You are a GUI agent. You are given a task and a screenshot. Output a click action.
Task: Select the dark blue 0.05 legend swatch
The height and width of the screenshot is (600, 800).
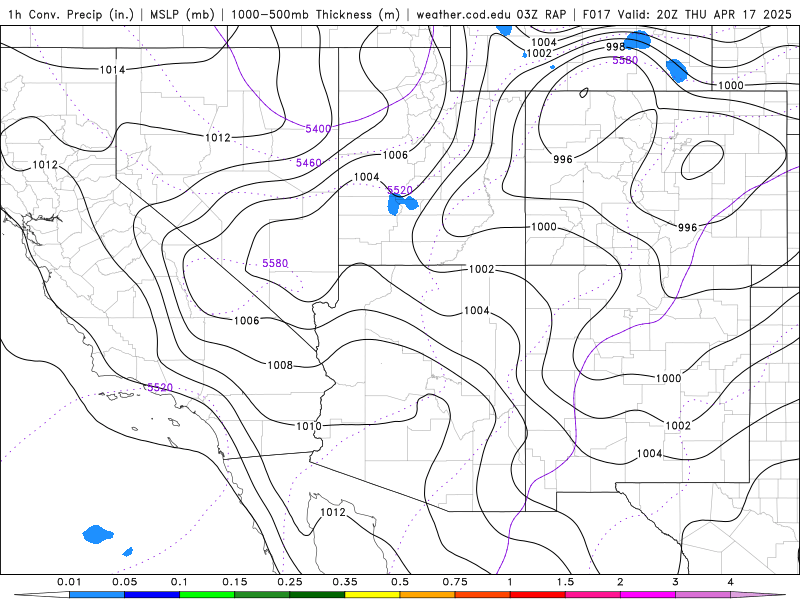coord(152,595)
